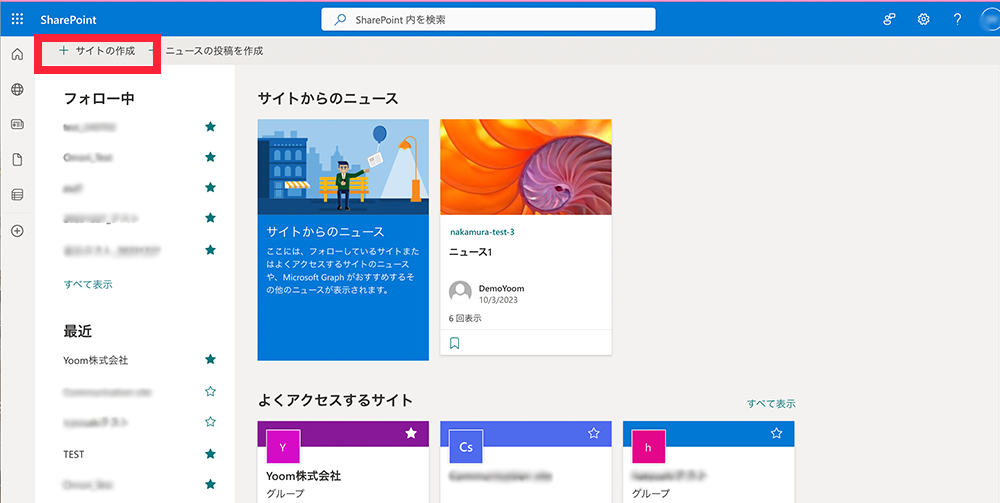Follow Communication site via star in 最近
The width and height of the screenshot is (1000, 503).
210,391
